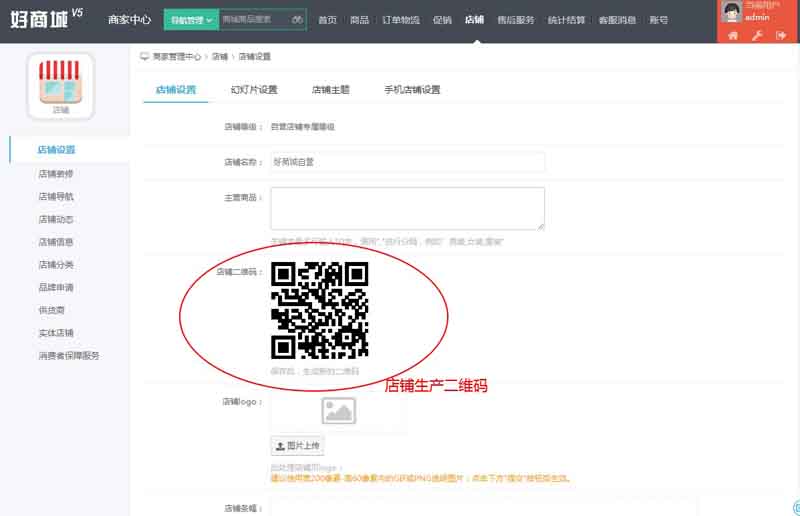Go to 品牌申请 in the sidebar
This screenshot has width=800, height=516.
point(56,287)
